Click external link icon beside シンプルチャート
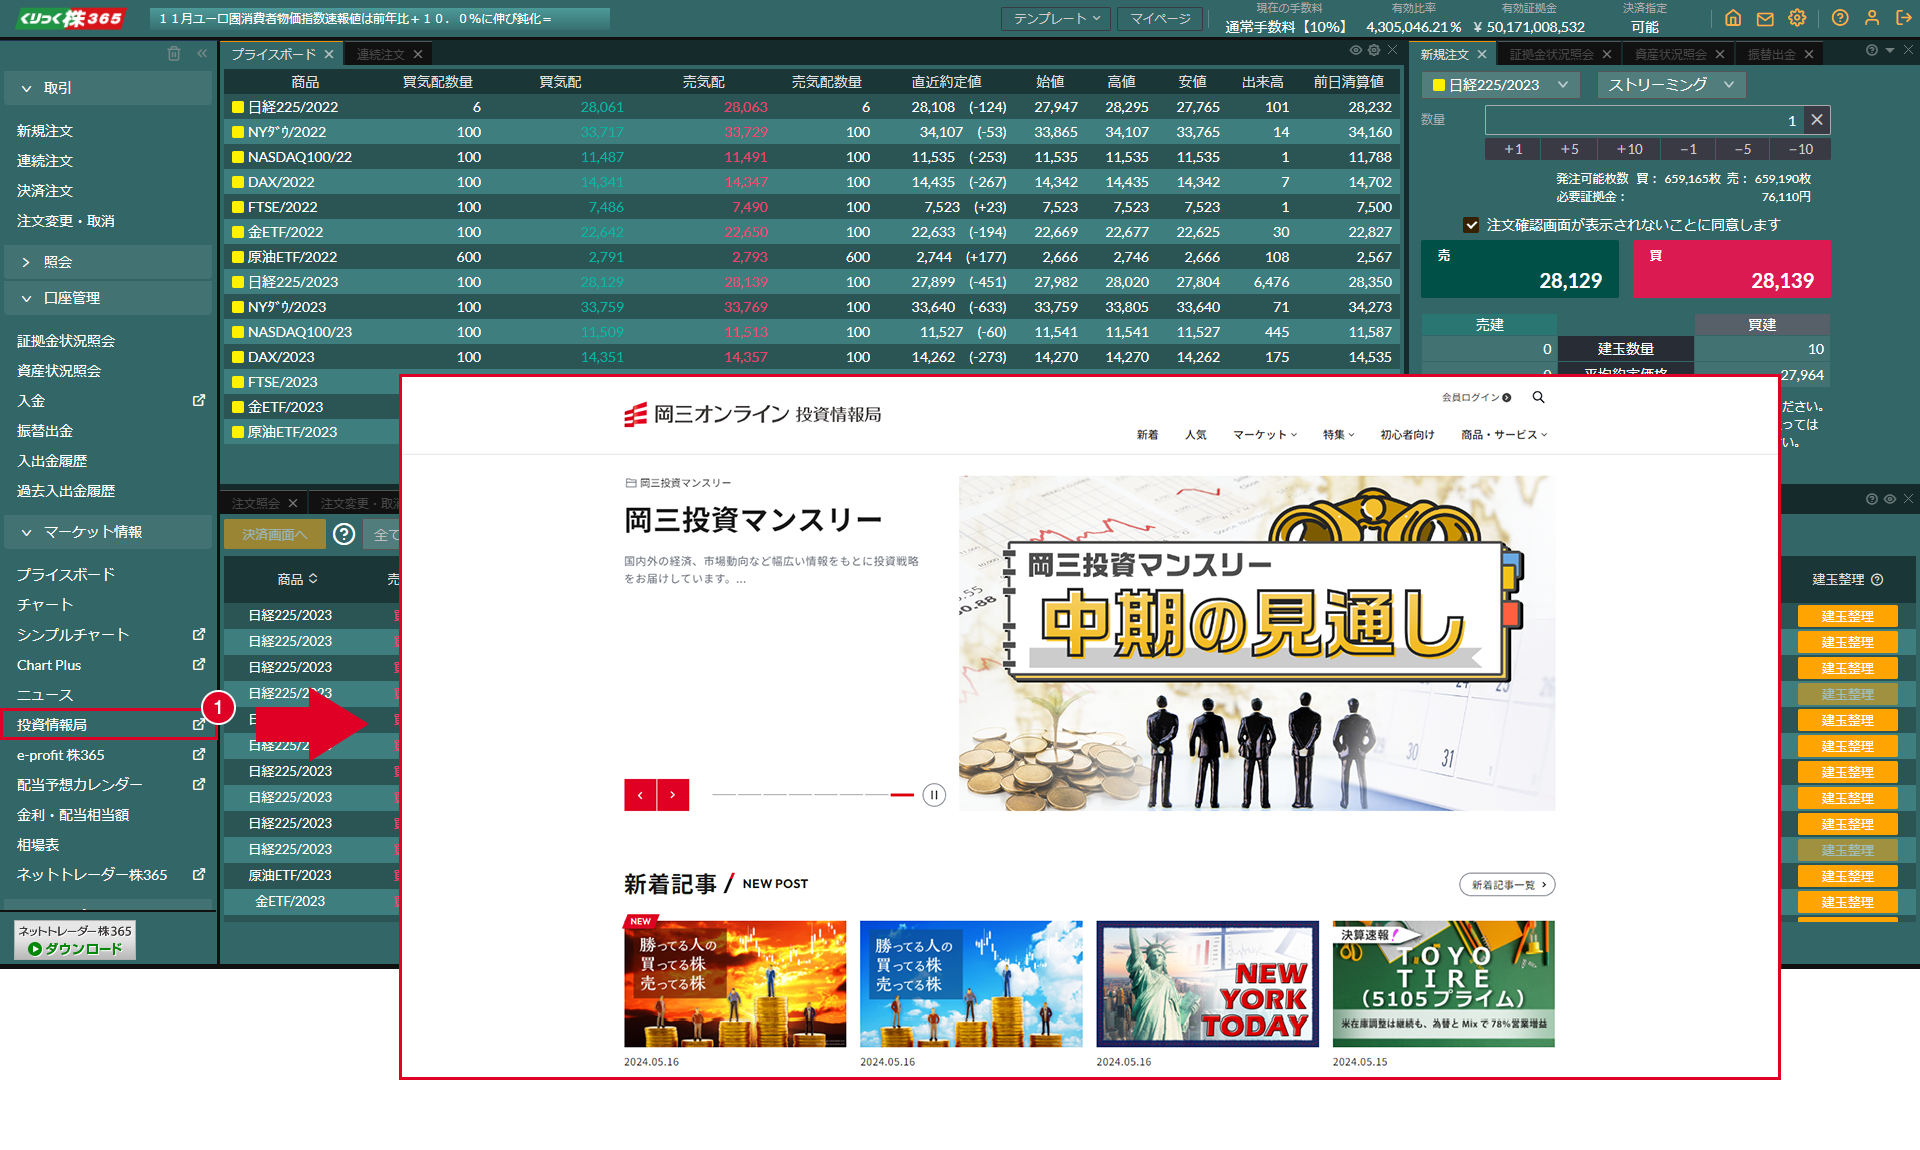The width and height of the screenshot is (1920, 1150). pyautogui.click(x=199, y=634)
